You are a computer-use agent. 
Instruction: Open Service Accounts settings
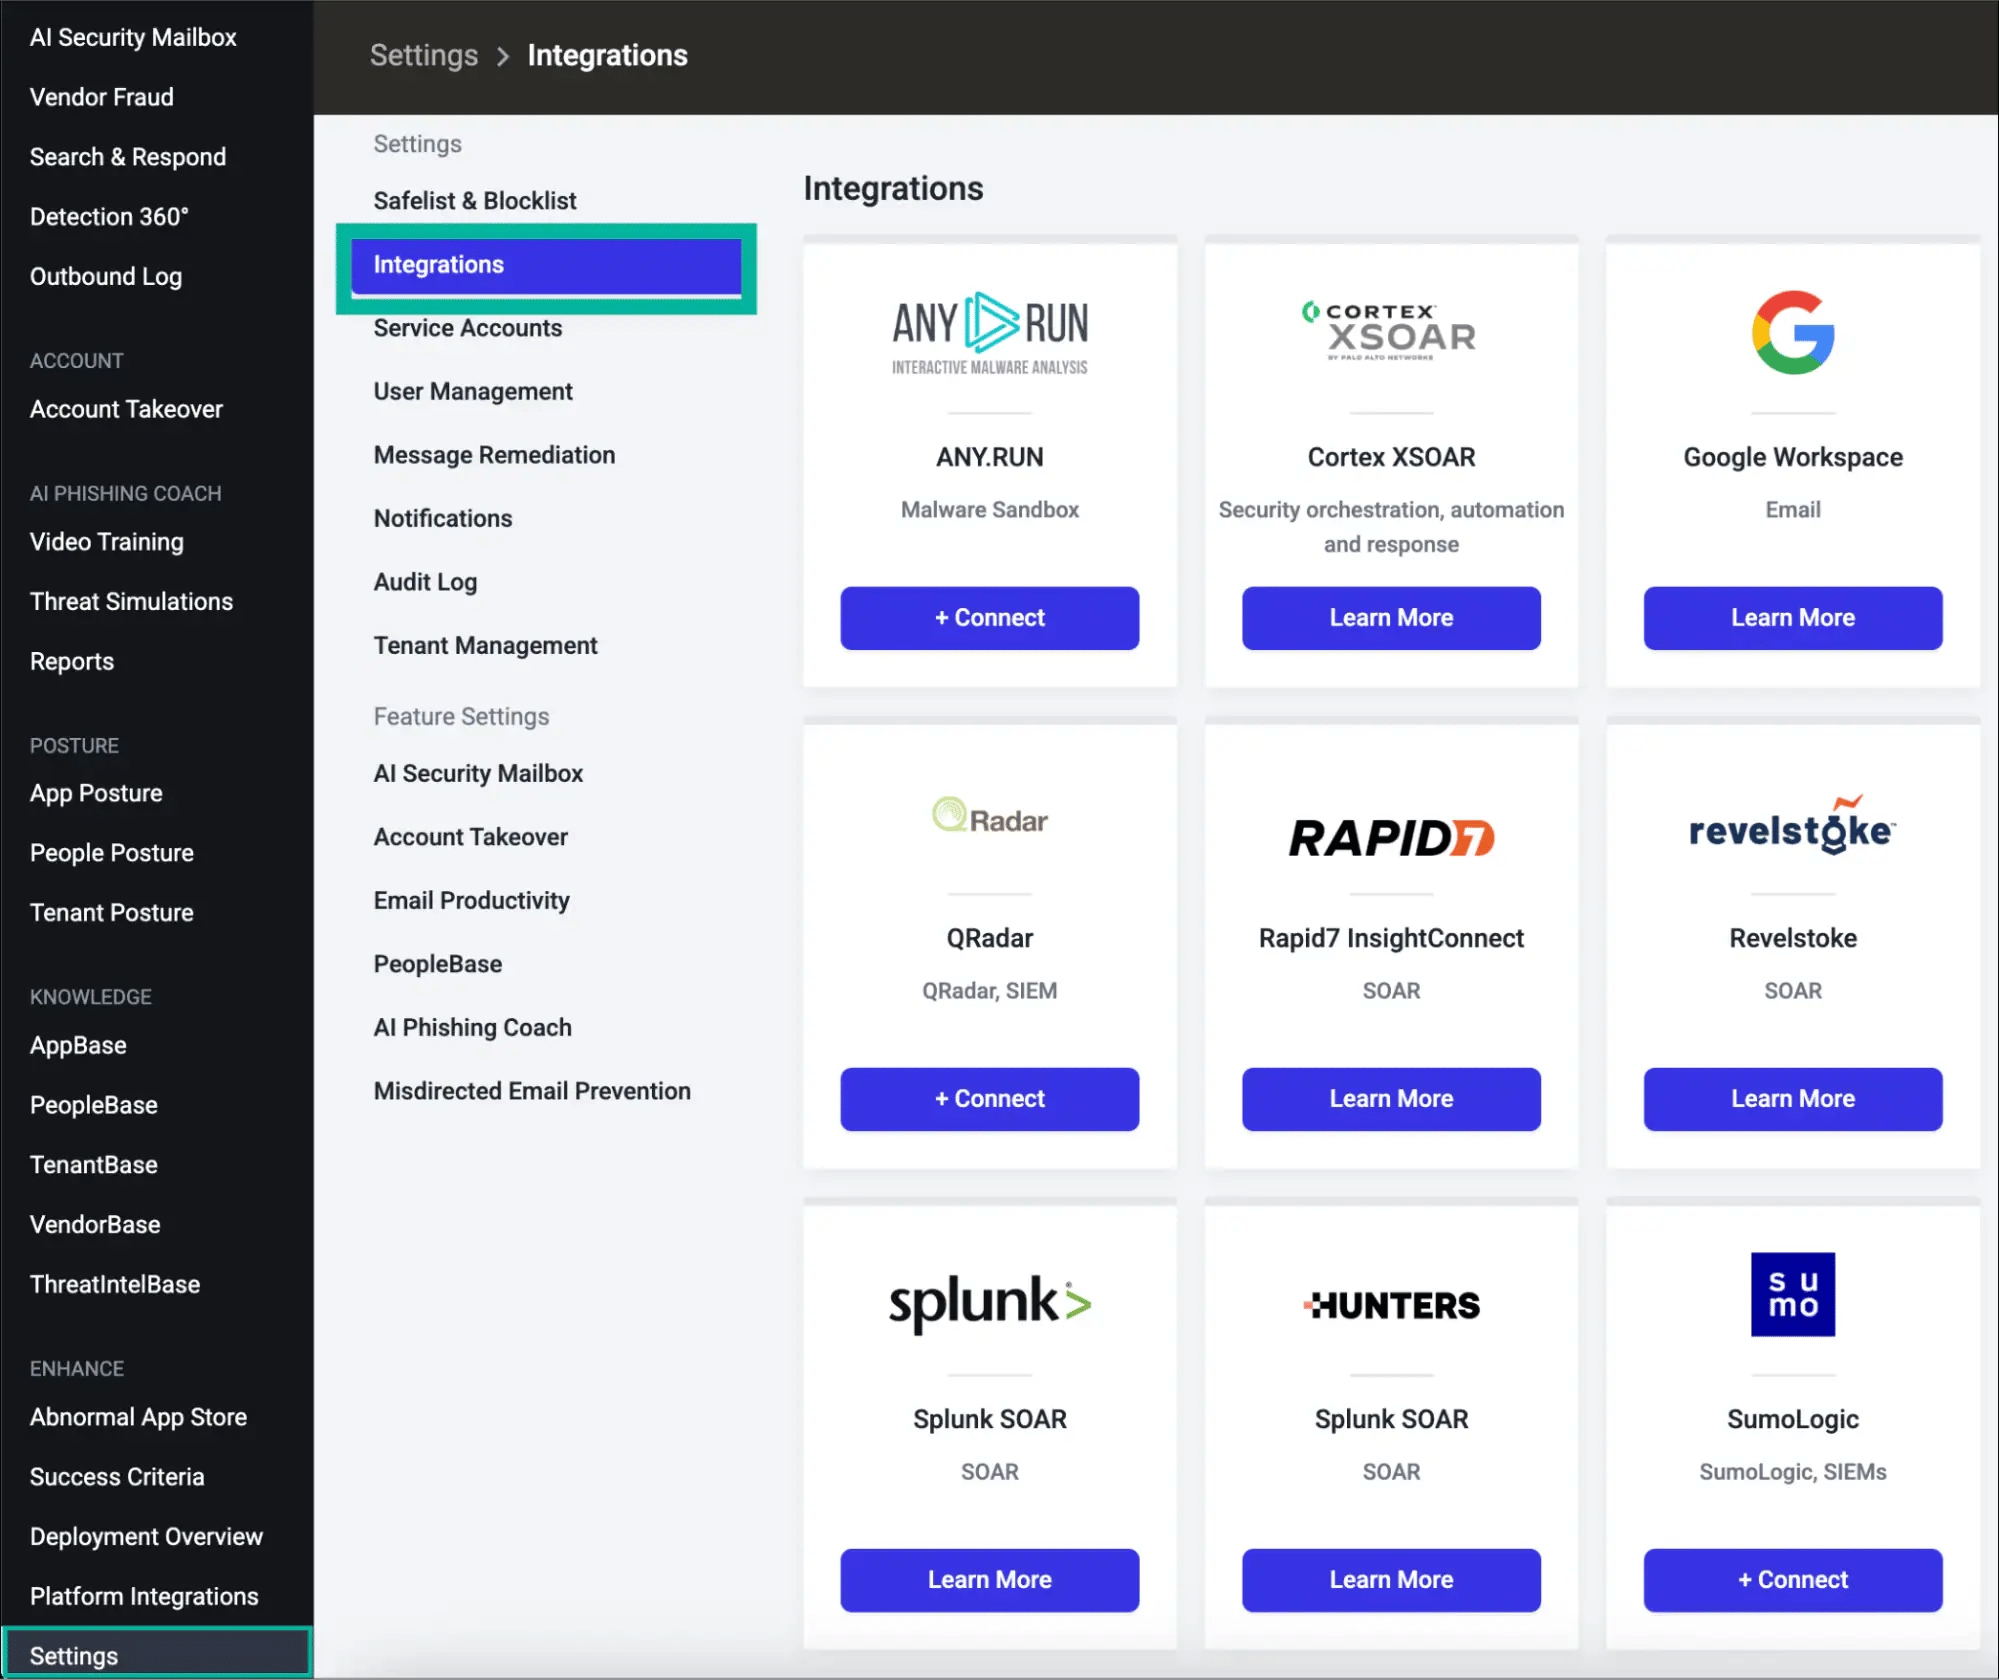[x=468, y=328]
